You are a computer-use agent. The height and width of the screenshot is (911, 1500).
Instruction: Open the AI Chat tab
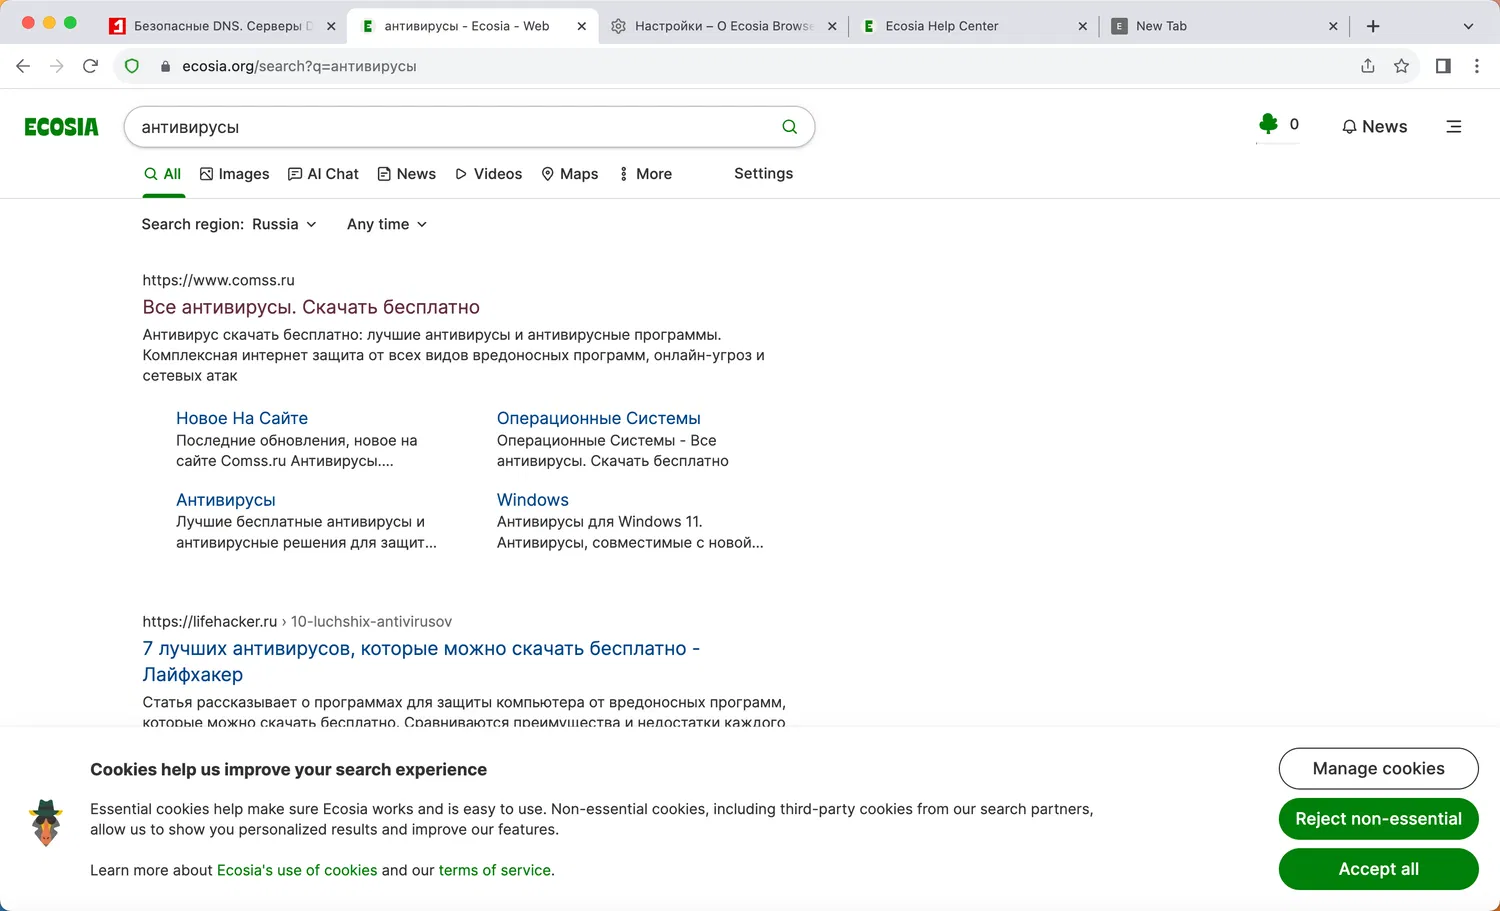point(323,174)
